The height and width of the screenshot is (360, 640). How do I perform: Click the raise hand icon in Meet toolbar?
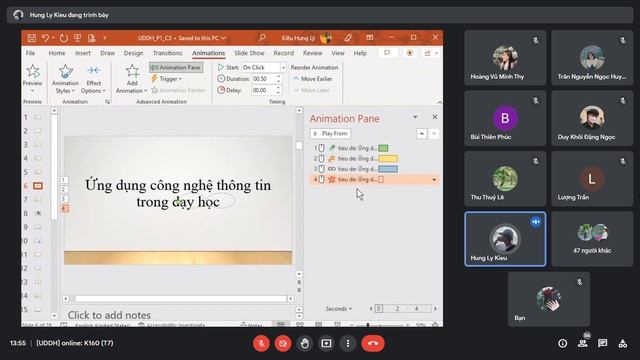coord(304,343)
